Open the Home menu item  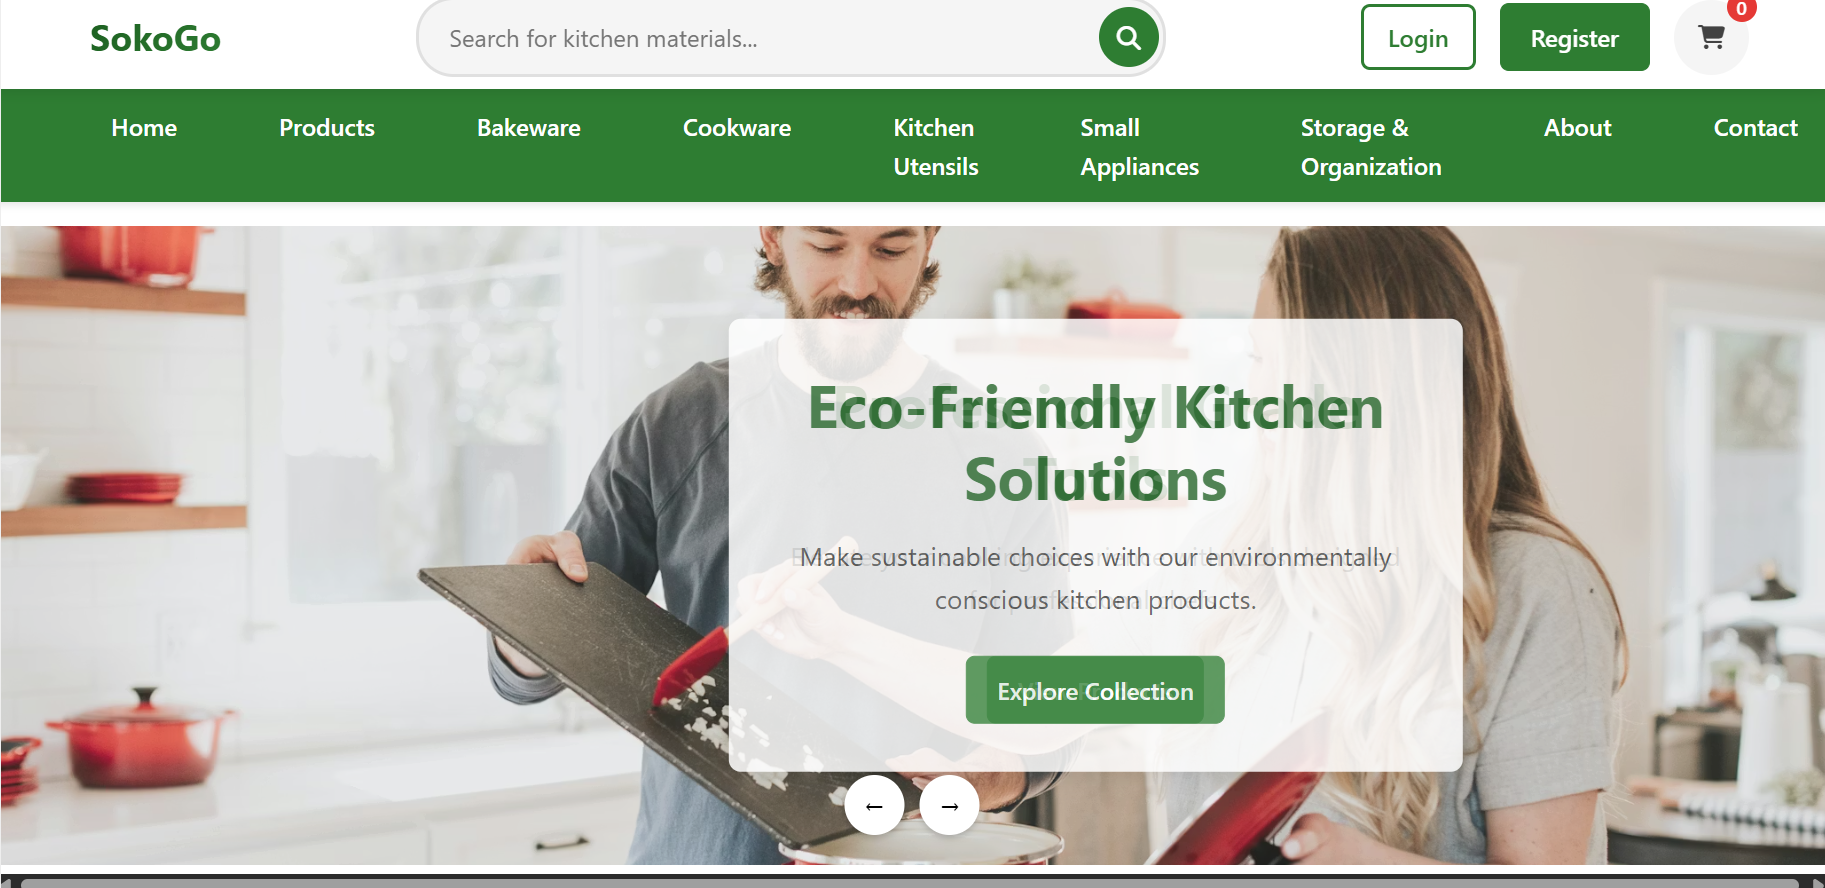[144, 128]
